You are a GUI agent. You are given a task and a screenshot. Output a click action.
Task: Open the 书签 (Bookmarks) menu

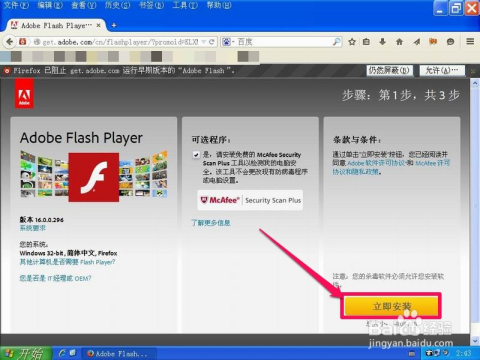(151, 5)
